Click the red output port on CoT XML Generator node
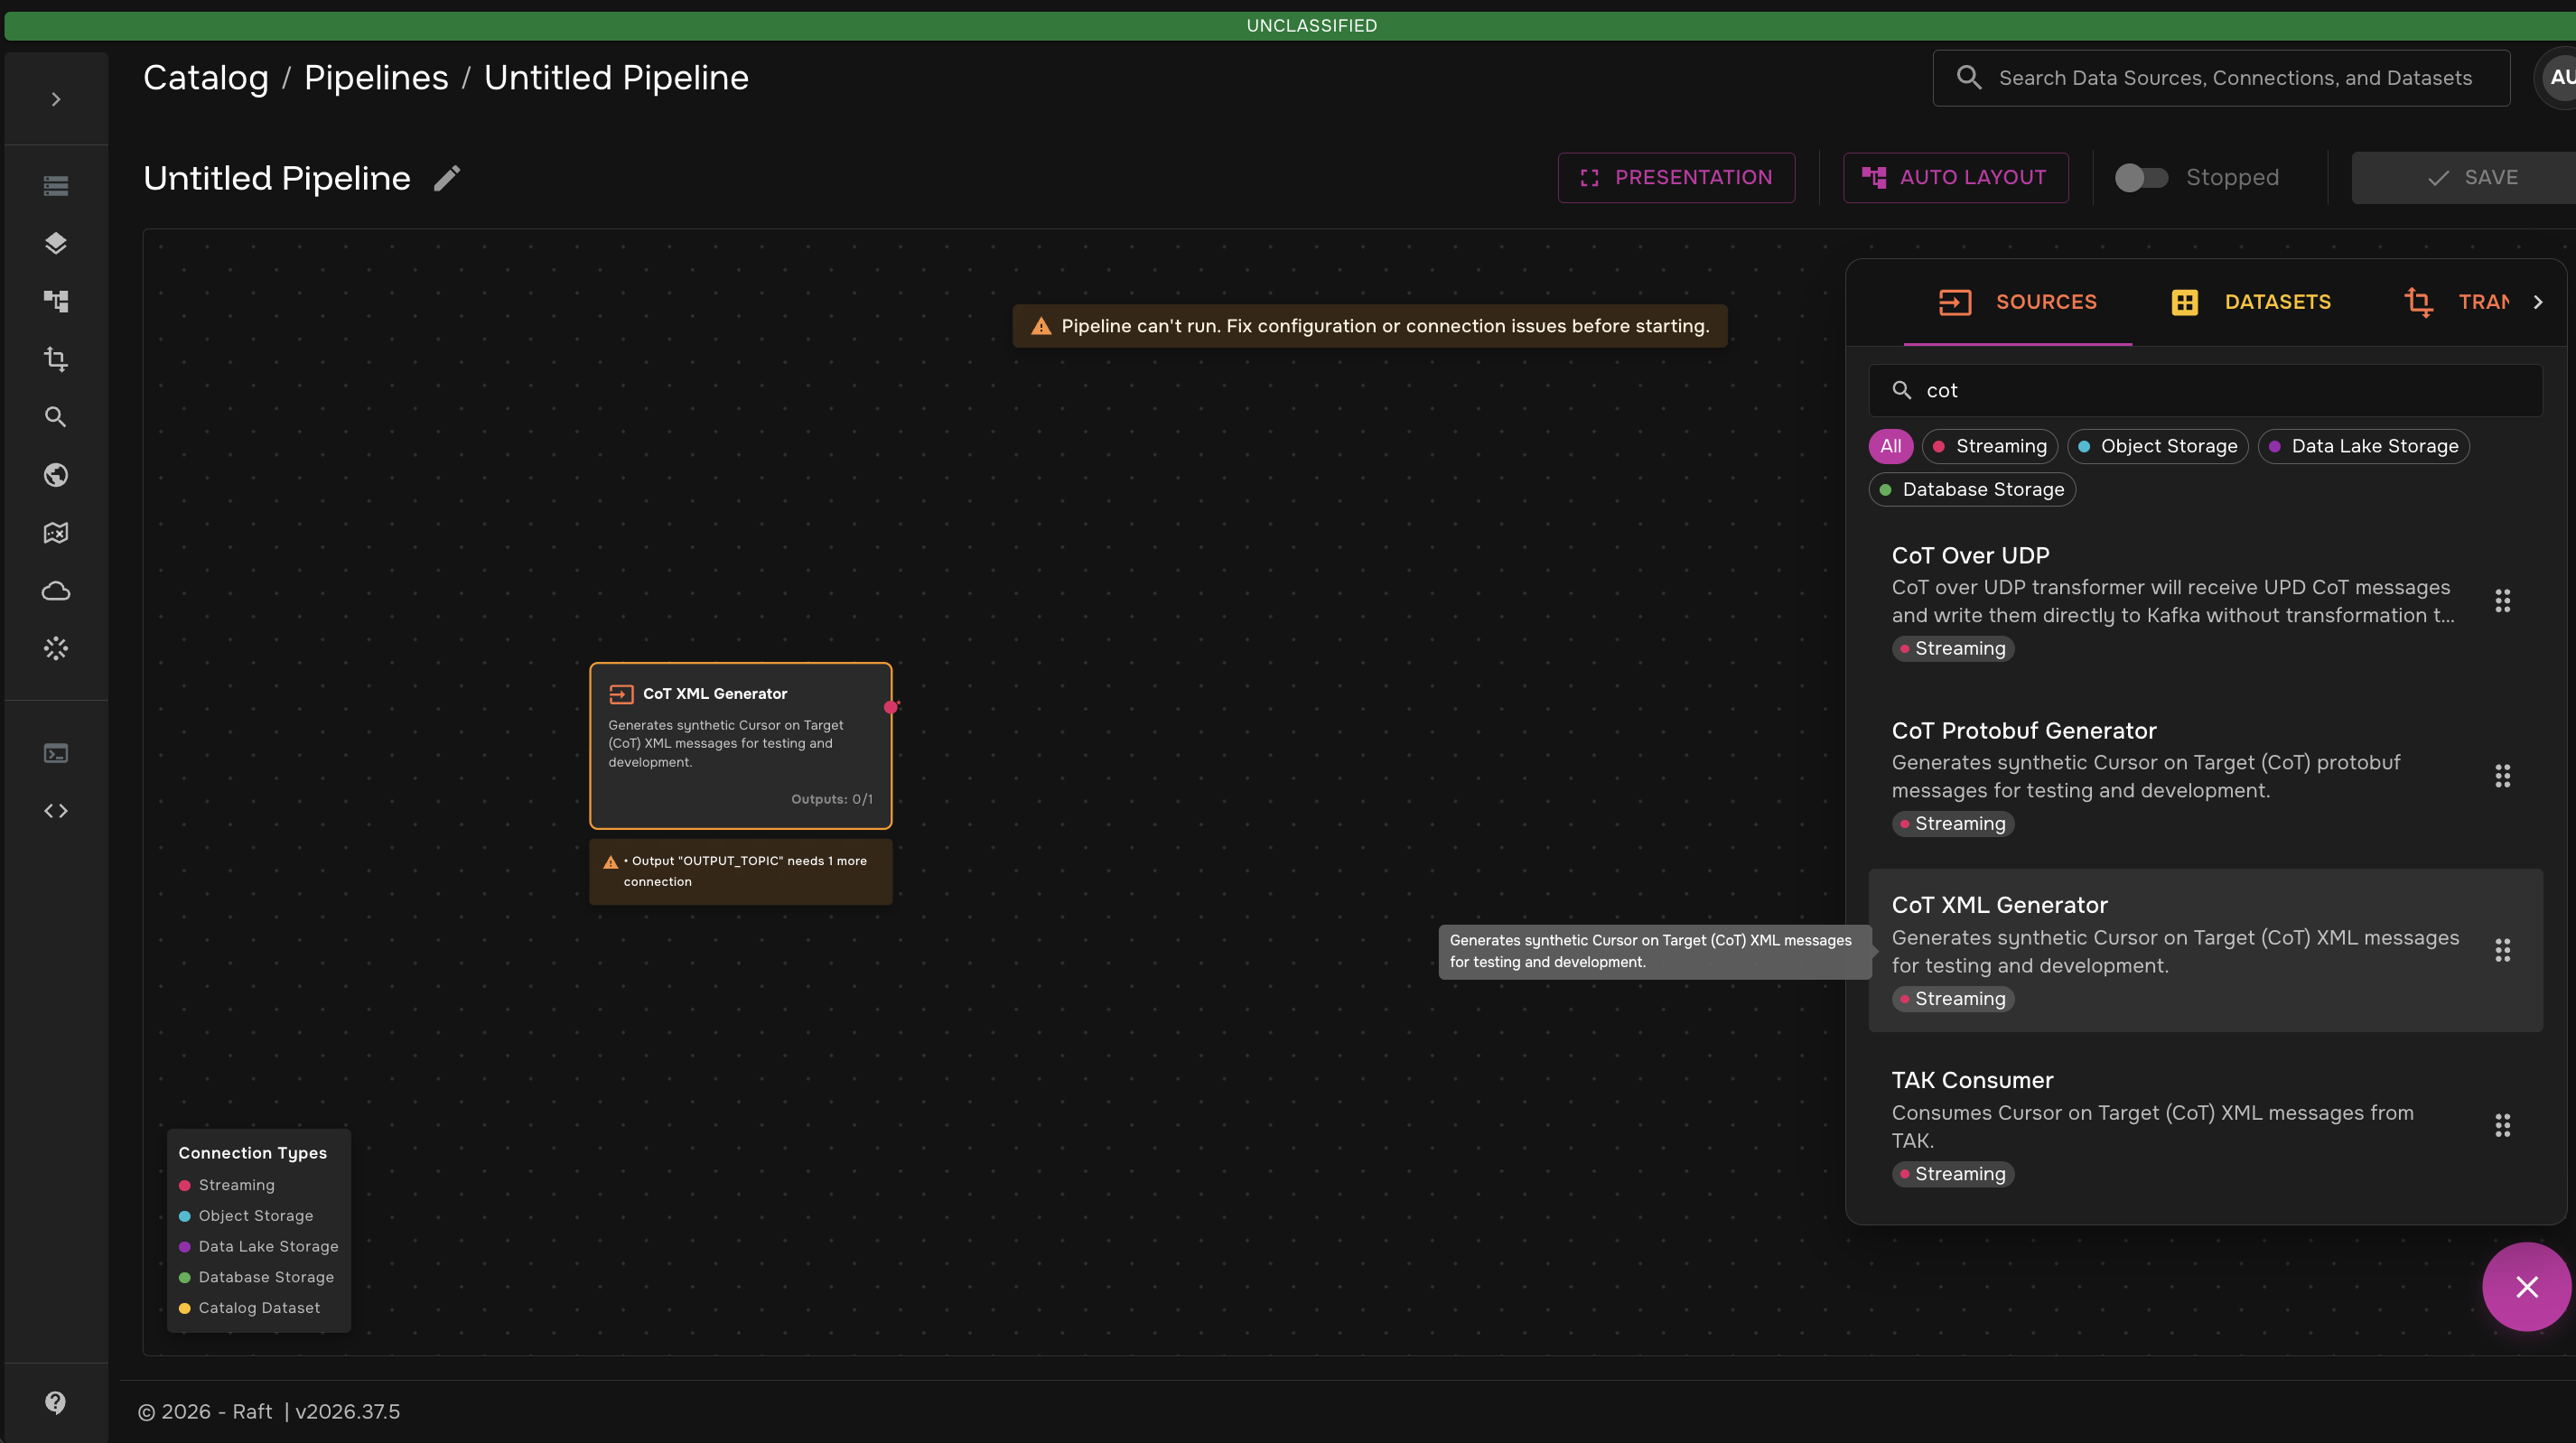 890,707
